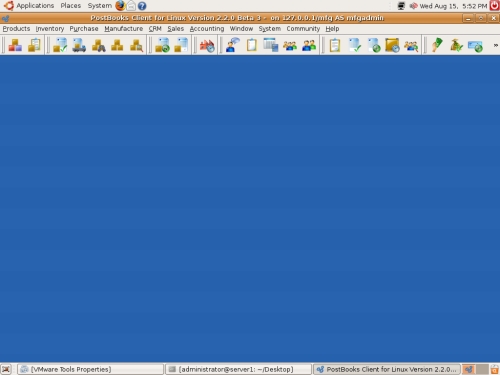Click the person with speech bubble icon
Screen dimensions: 500x375
(233, 45)
